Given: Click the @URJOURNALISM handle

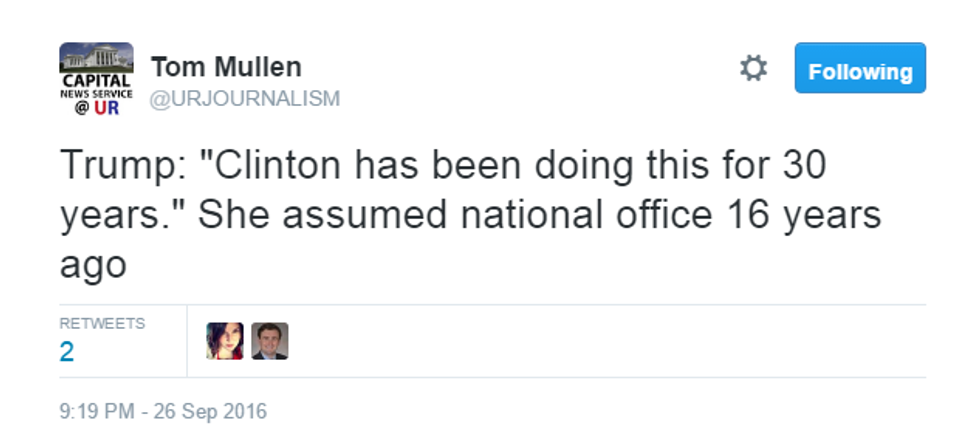Looking at the screenshot, I should 245,98.
